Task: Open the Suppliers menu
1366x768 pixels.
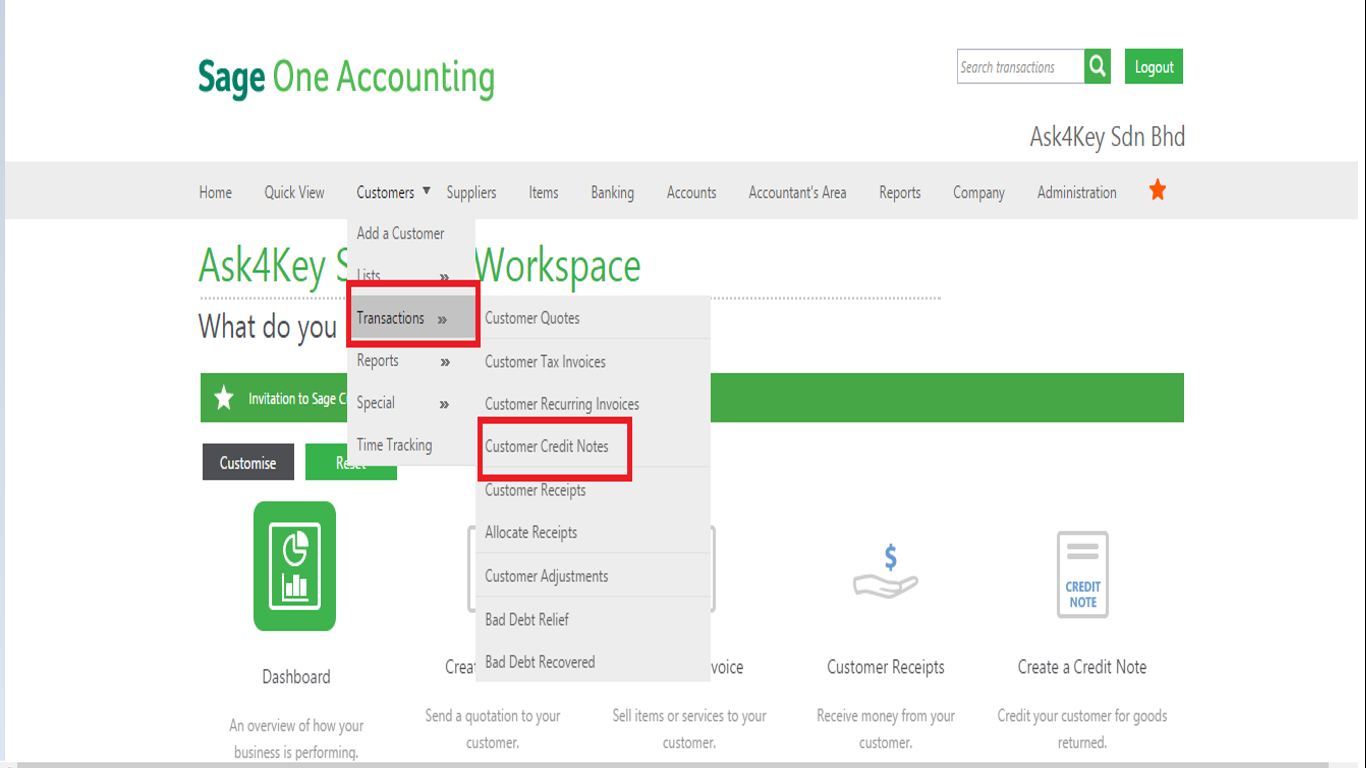Action: pos(471,192)
